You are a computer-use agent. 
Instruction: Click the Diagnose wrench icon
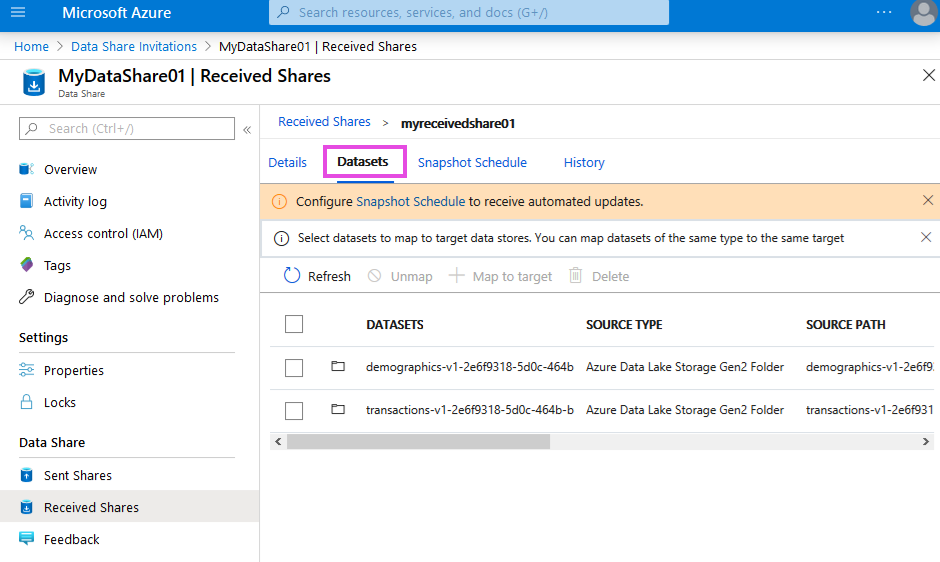[x=26, y=297]
